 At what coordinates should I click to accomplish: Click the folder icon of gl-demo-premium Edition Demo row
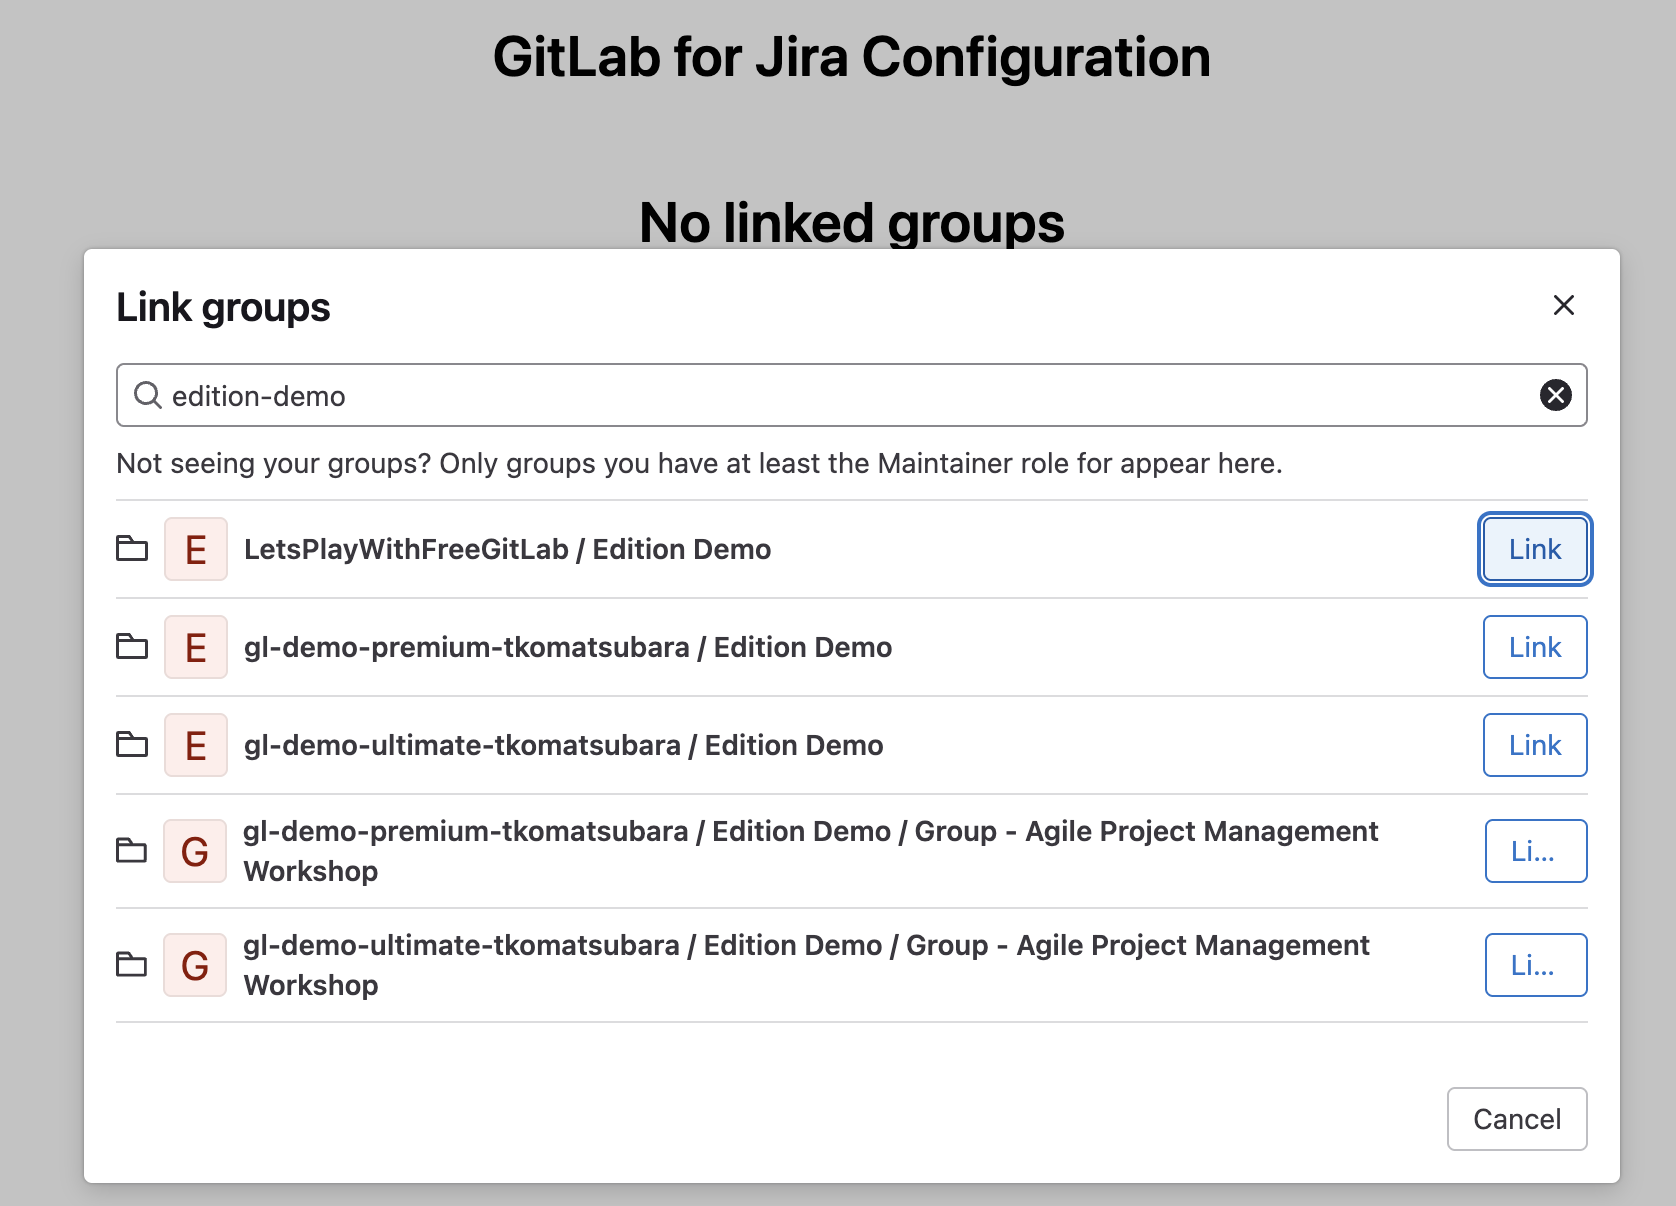click(132, 647)
